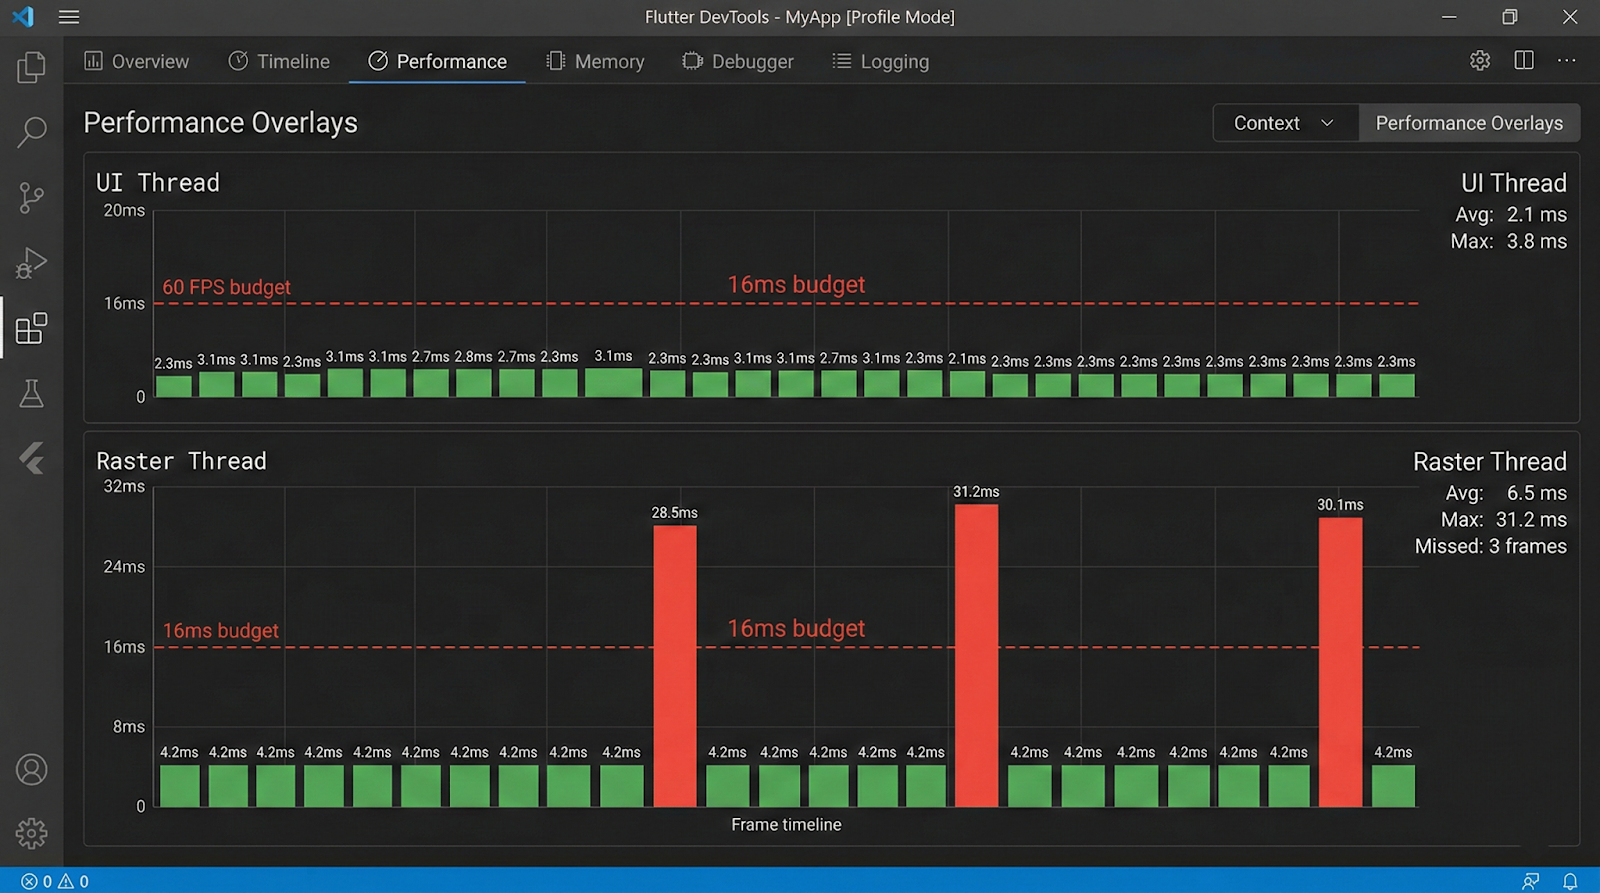Click the UI Thread Max: 3.8 ms value

(x=1508, y=241)
